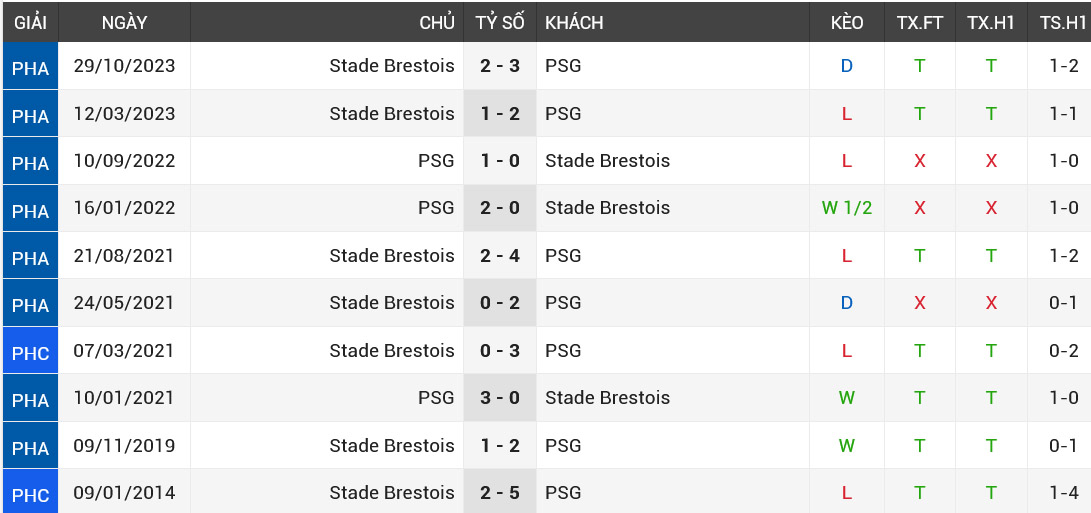Click the PHA badge for 21/08/2021 match

(30, 257)
